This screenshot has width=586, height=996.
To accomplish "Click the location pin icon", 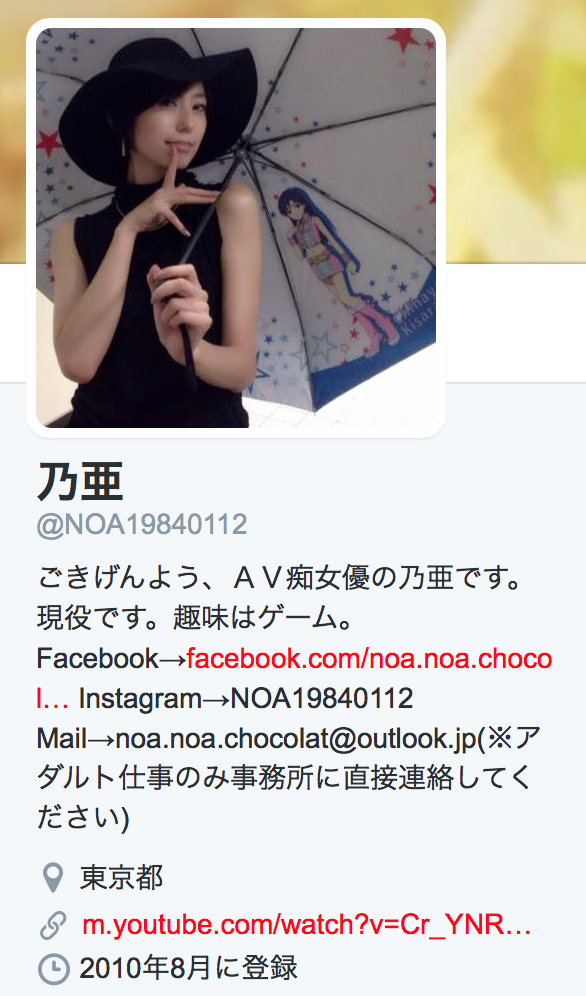I will 53,878.
